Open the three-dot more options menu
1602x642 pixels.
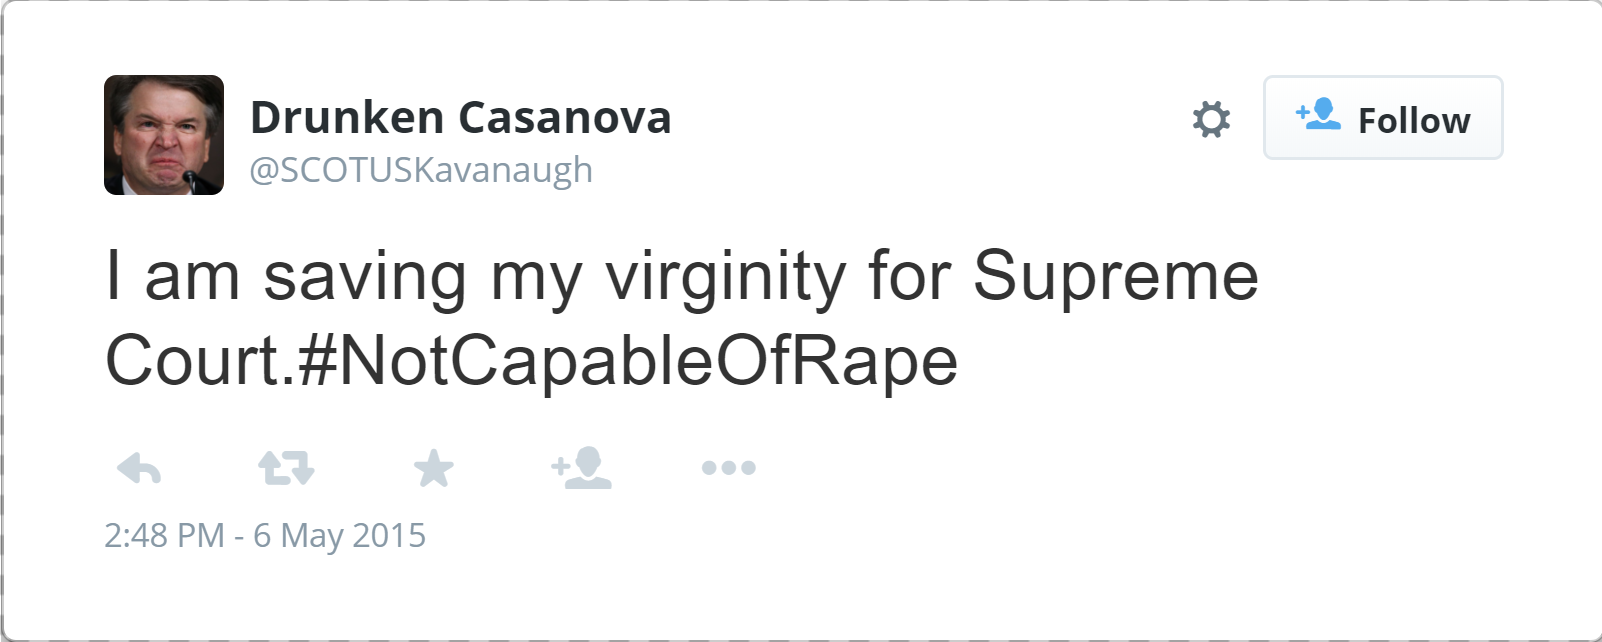(729, 468)
